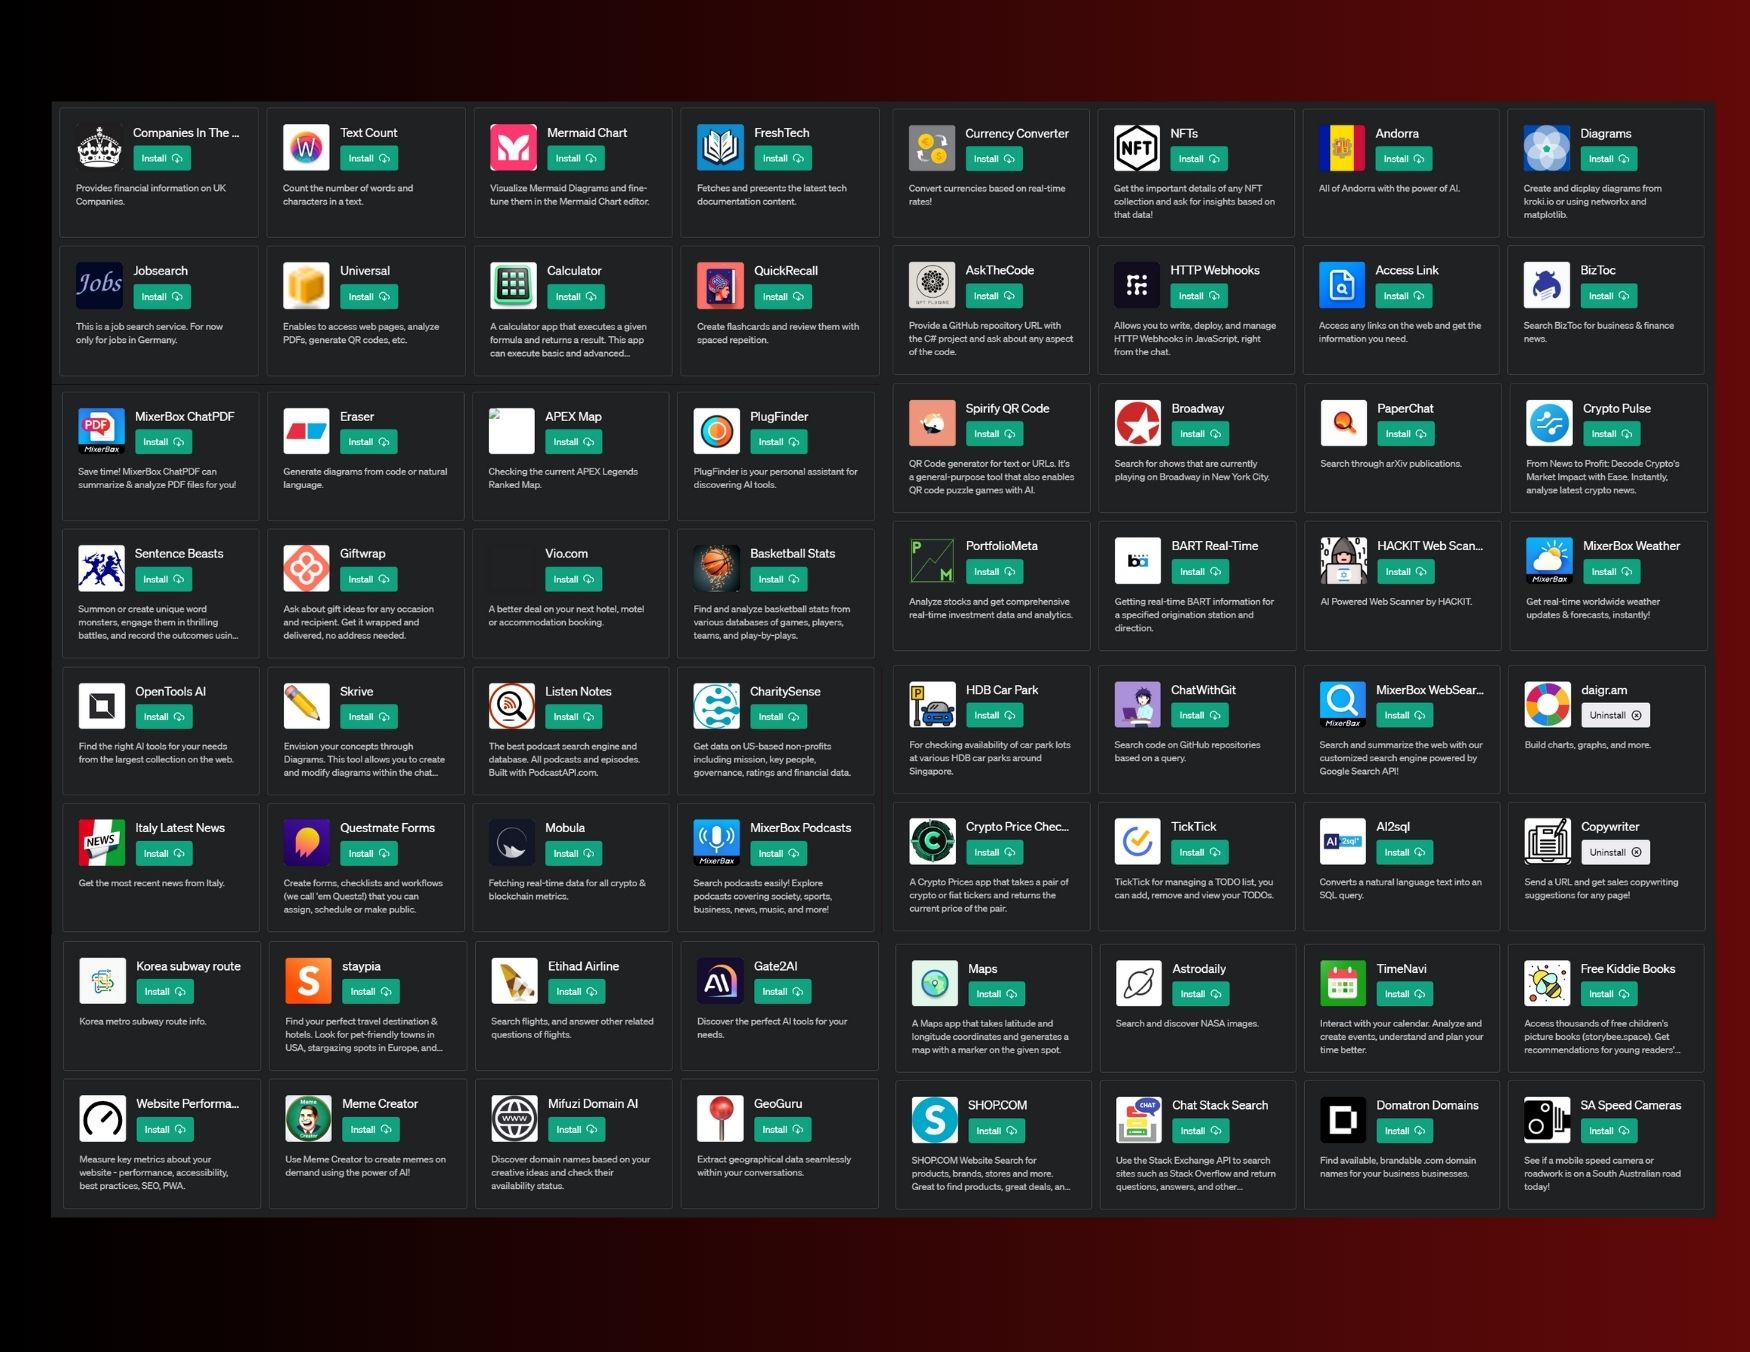This screenshot has width=1750, height=1352.
Task: Click the Domatron Domains icon
Action: click(1343, 1120)
